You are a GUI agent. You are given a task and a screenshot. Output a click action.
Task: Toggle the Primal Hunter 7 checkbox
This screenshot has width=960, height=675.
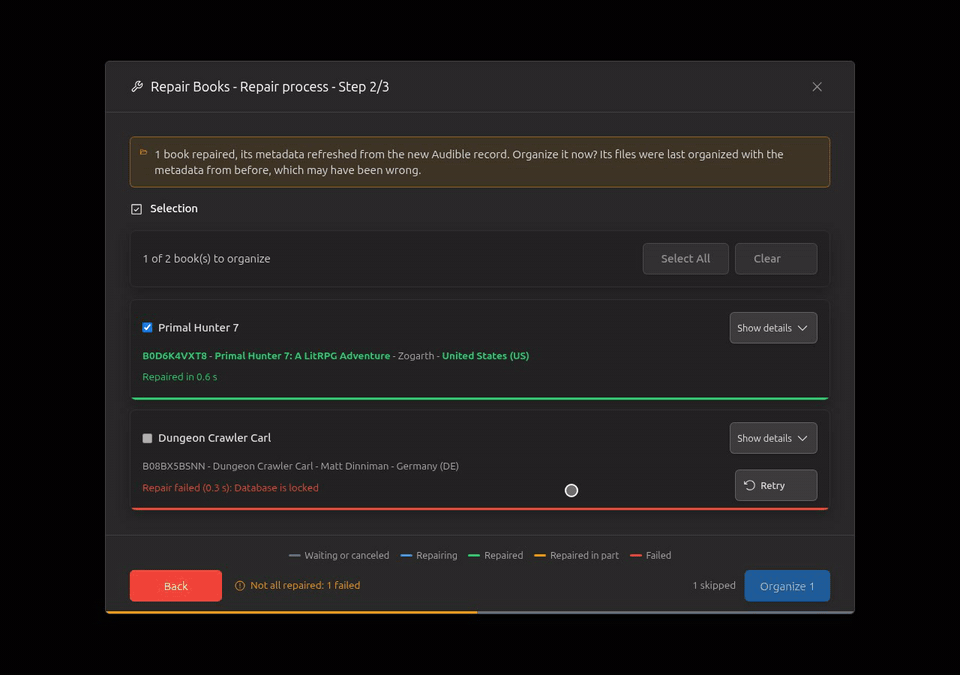pyautogui.click(x=148, y=328)
